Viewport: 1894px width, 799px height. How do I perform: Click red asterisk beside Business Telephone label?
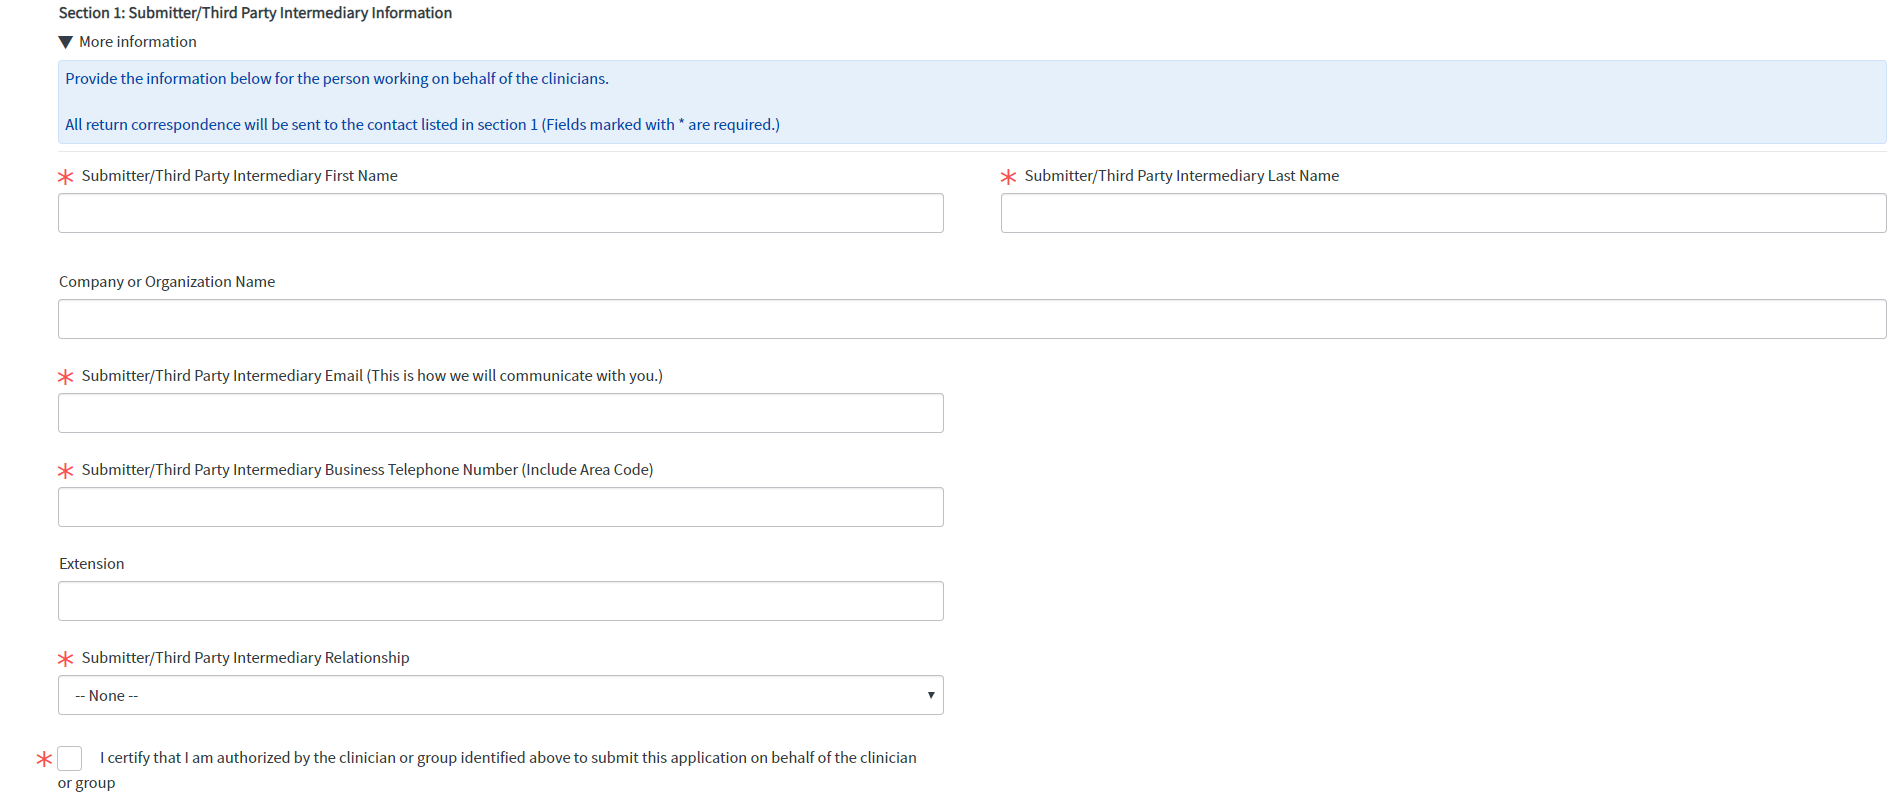point(66,471)
